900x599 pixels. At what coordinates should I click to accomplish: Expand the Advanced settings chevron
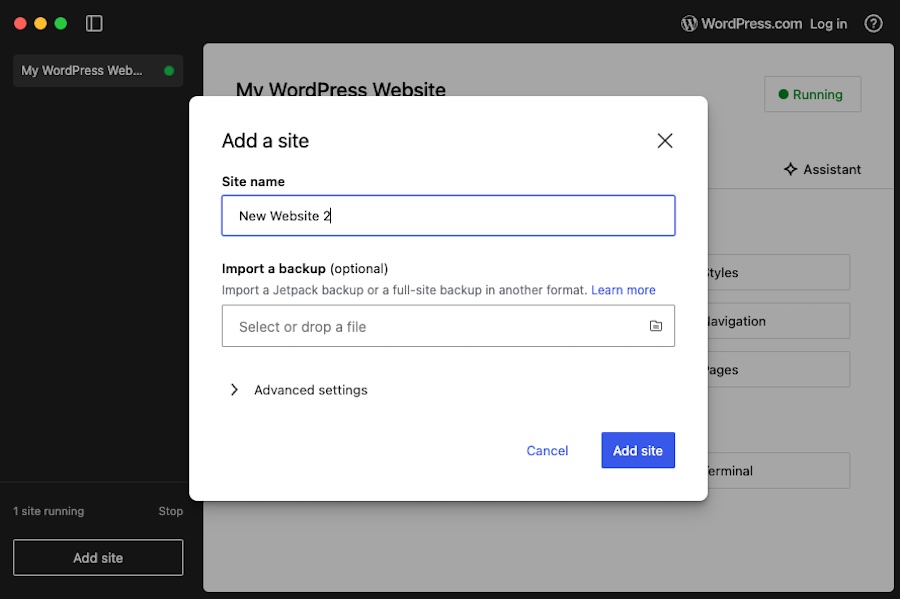pos(234,390)
